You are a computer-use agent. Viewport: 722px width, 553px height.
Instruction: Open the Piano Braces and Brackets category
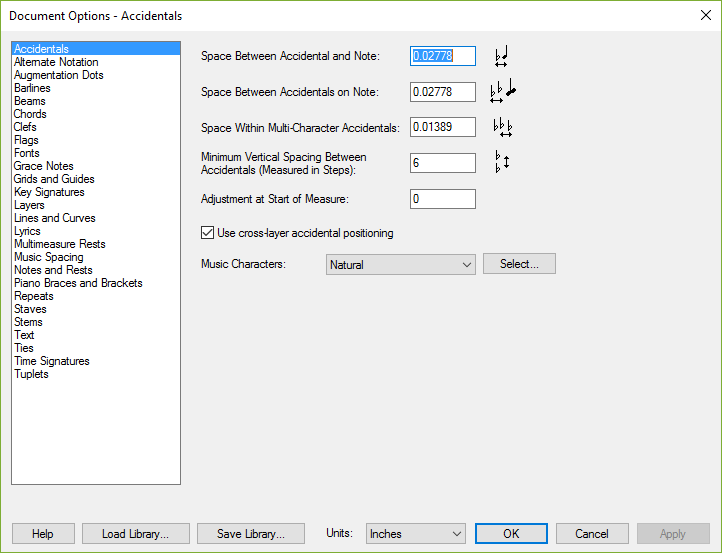pyautogui.click(x=78, y=283)
